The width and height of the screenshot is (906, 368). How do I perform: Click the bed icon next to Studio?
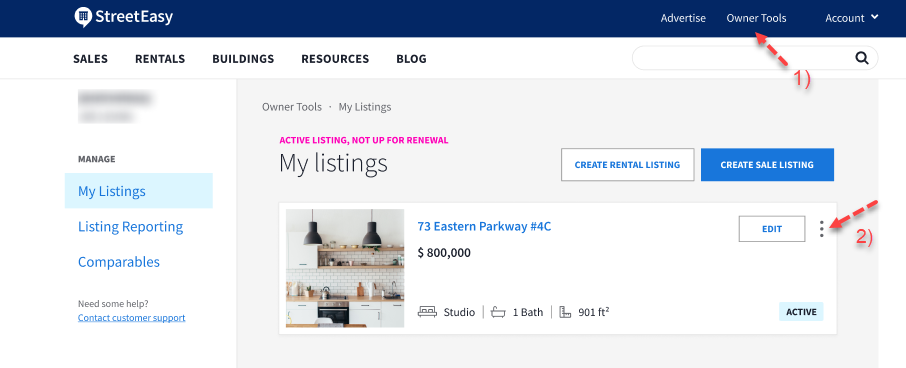click(x=428, y=312)
